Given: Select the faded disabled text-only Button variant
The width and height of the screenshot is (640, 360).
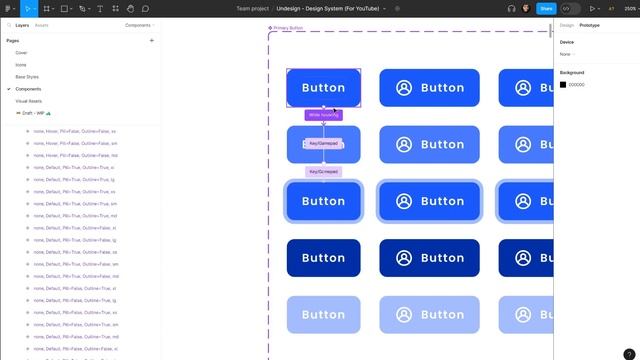Looking at the screenshot, I should (324, 315).
